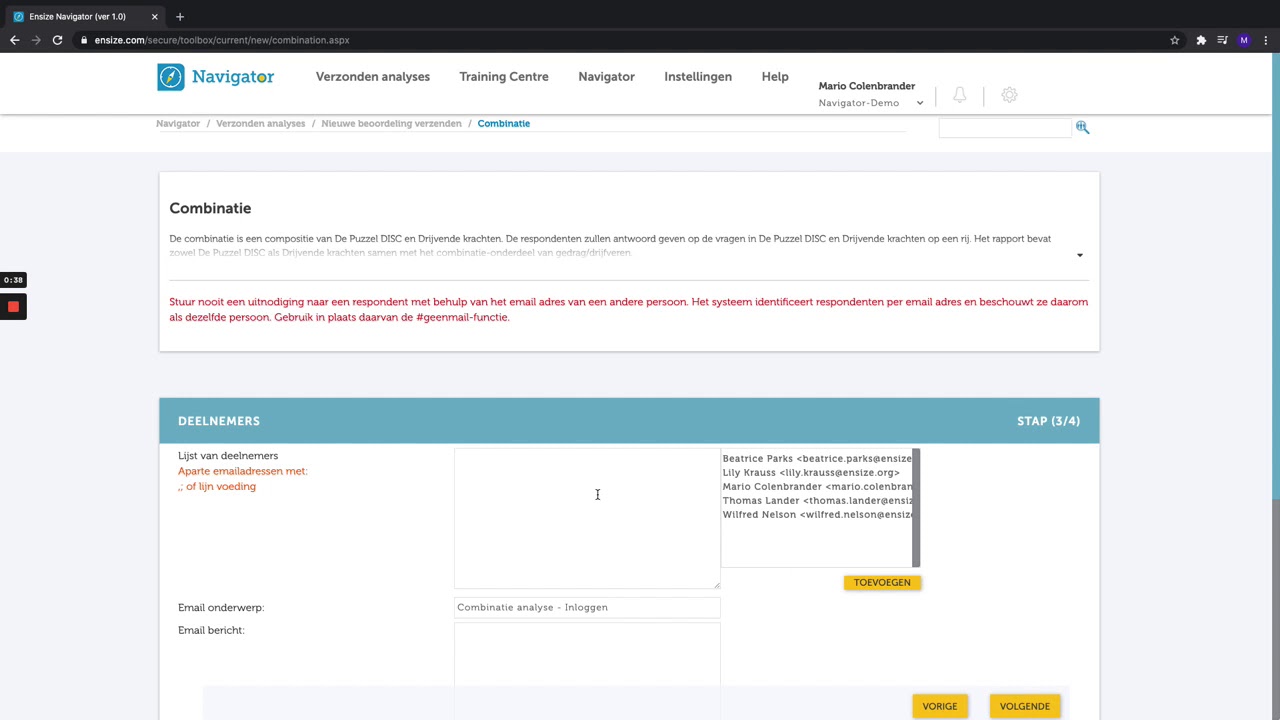Select Thomas Lander in contact list
Viewport: 1280px width, 720px height.
817,500
